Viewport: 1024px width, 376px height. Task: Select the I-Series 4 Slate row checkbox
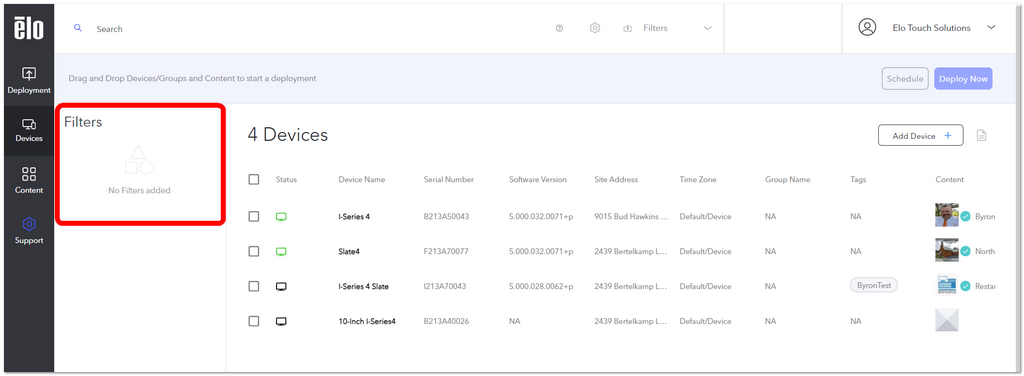coord(254,286)
